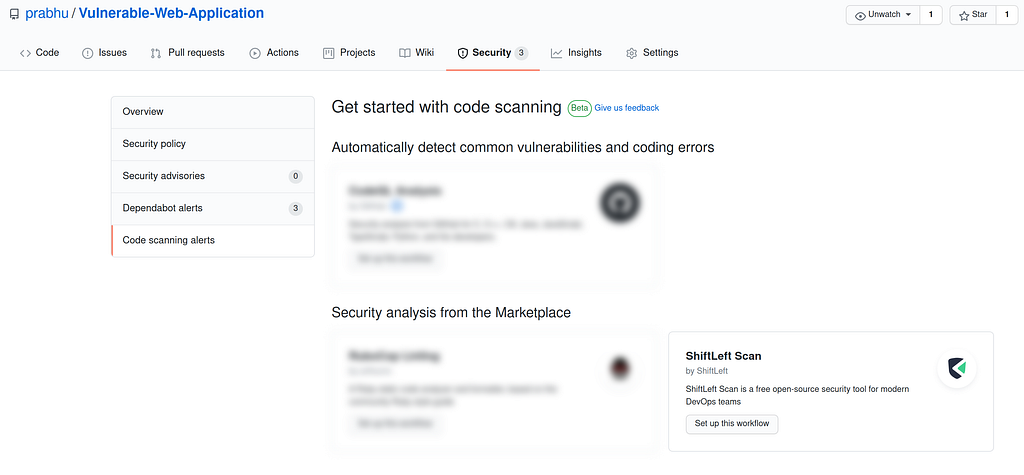Click the Insights tab graph icon
This screenshot has height=475, width=1024.
pyautogui.click(x=556, y=53)
